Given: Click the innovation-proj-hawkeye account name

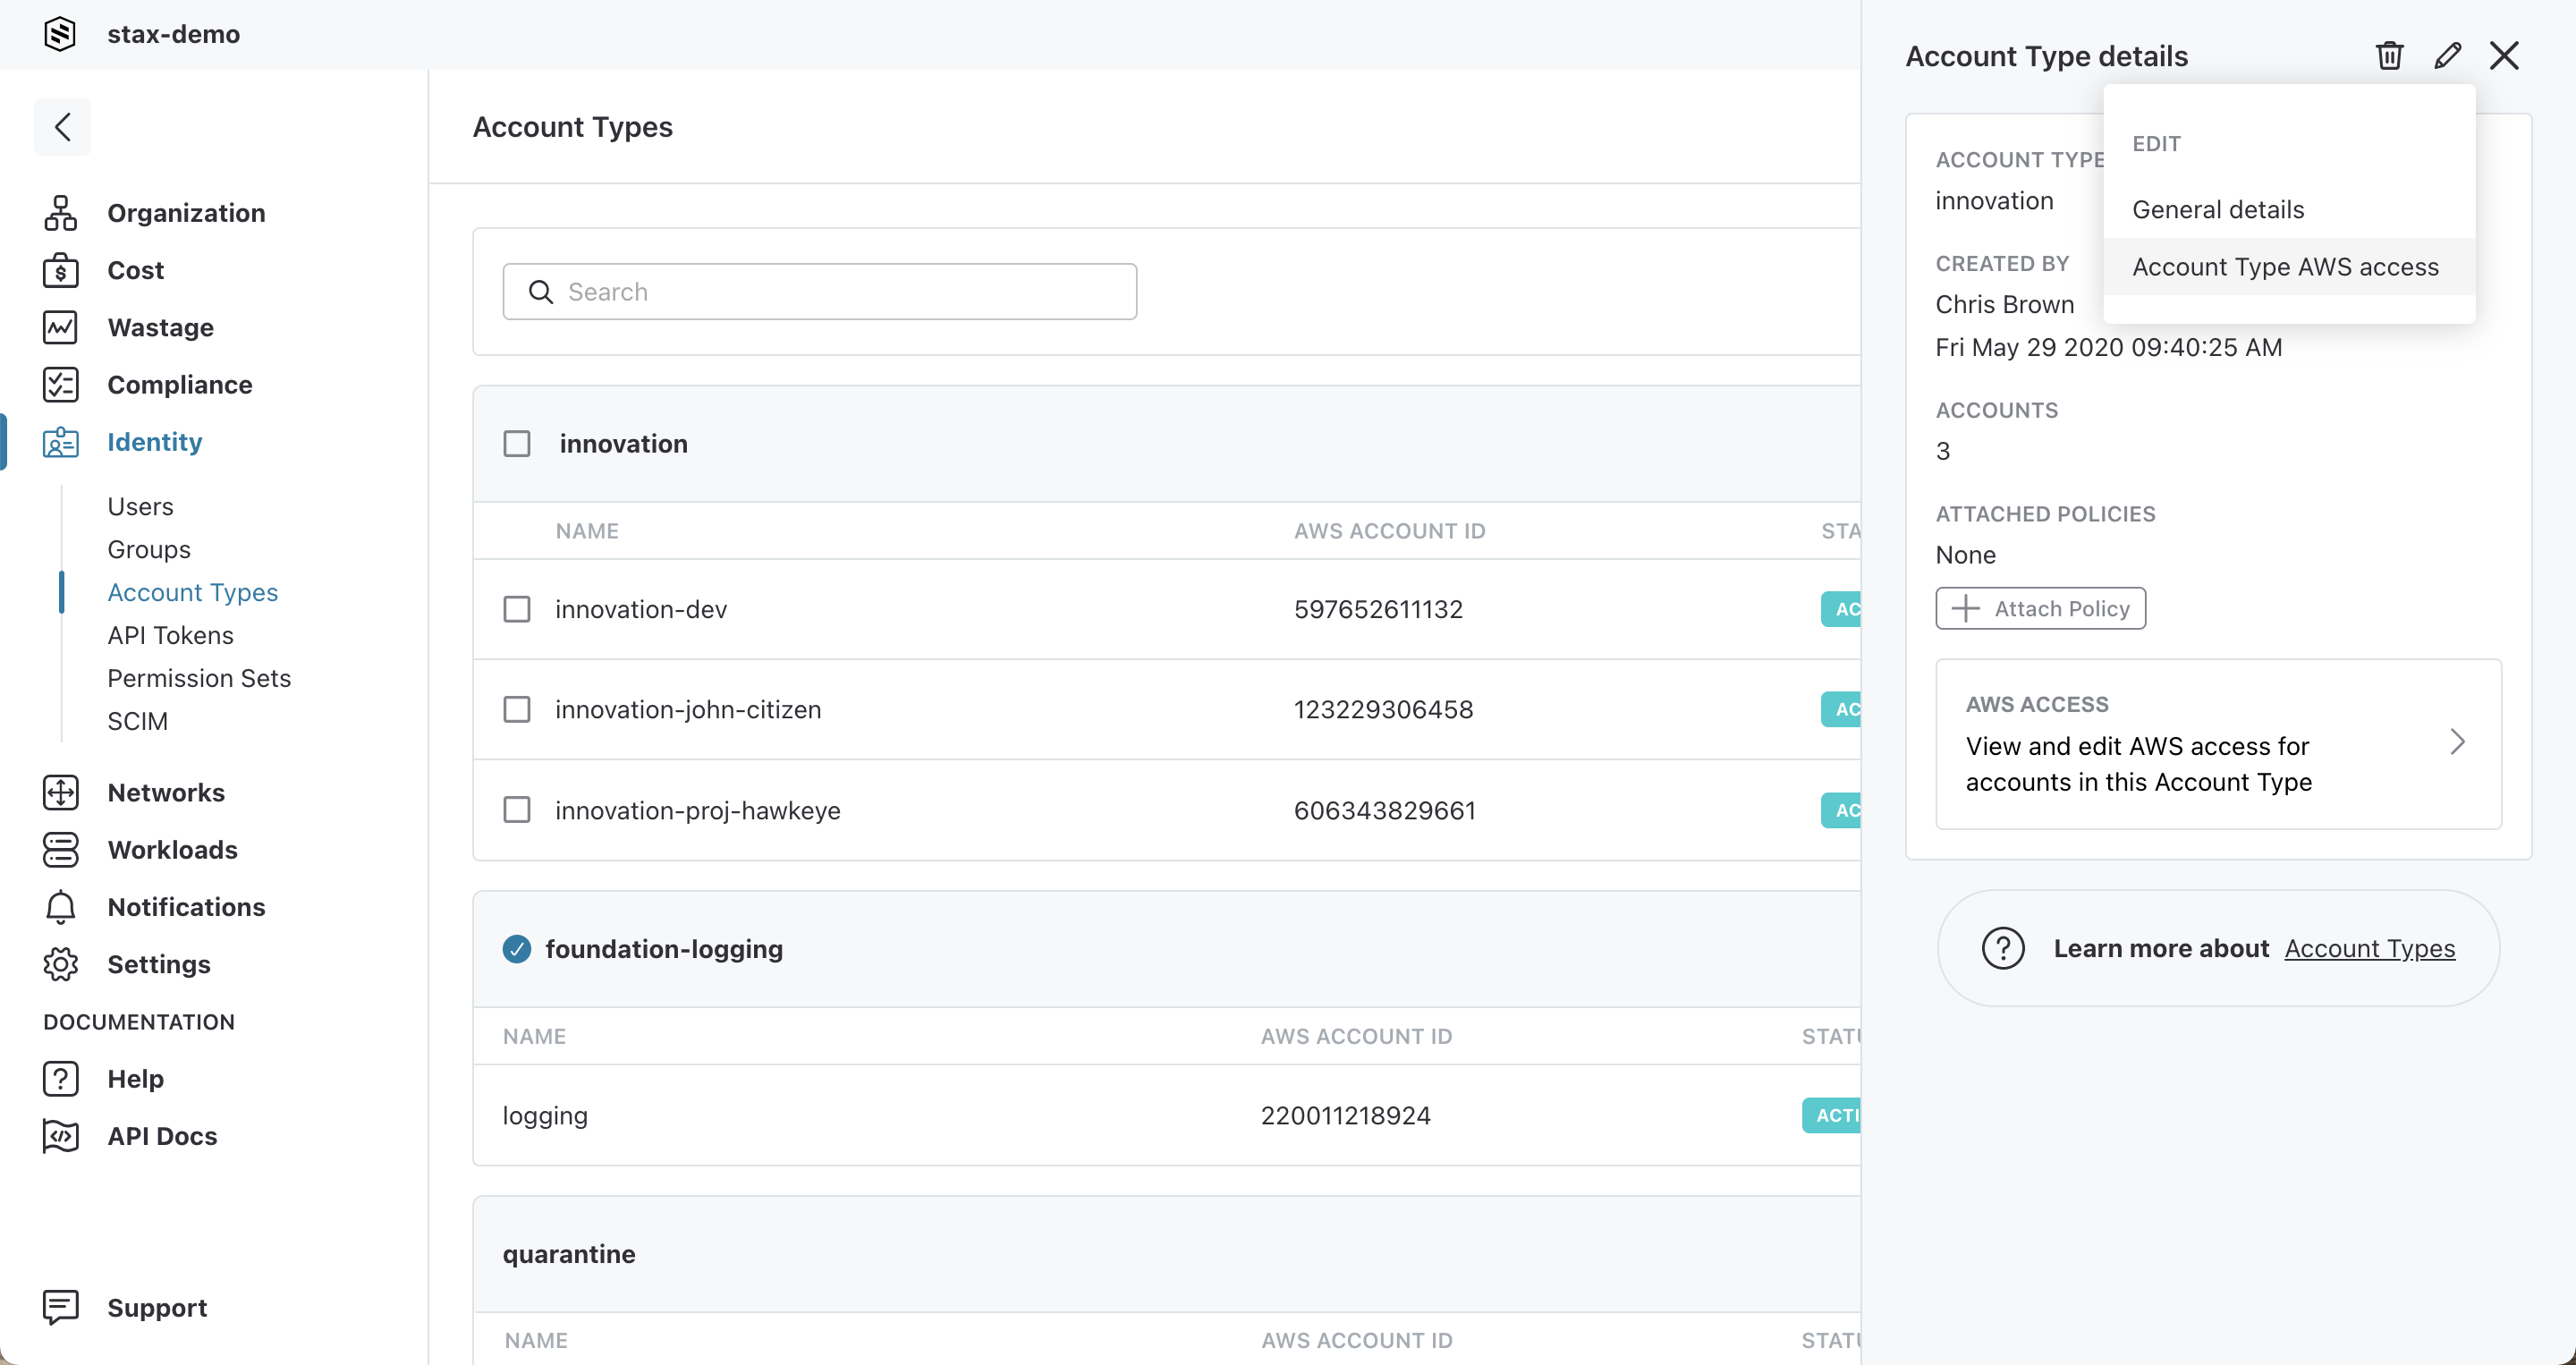Looking at the screenshot, I should 698,811.
